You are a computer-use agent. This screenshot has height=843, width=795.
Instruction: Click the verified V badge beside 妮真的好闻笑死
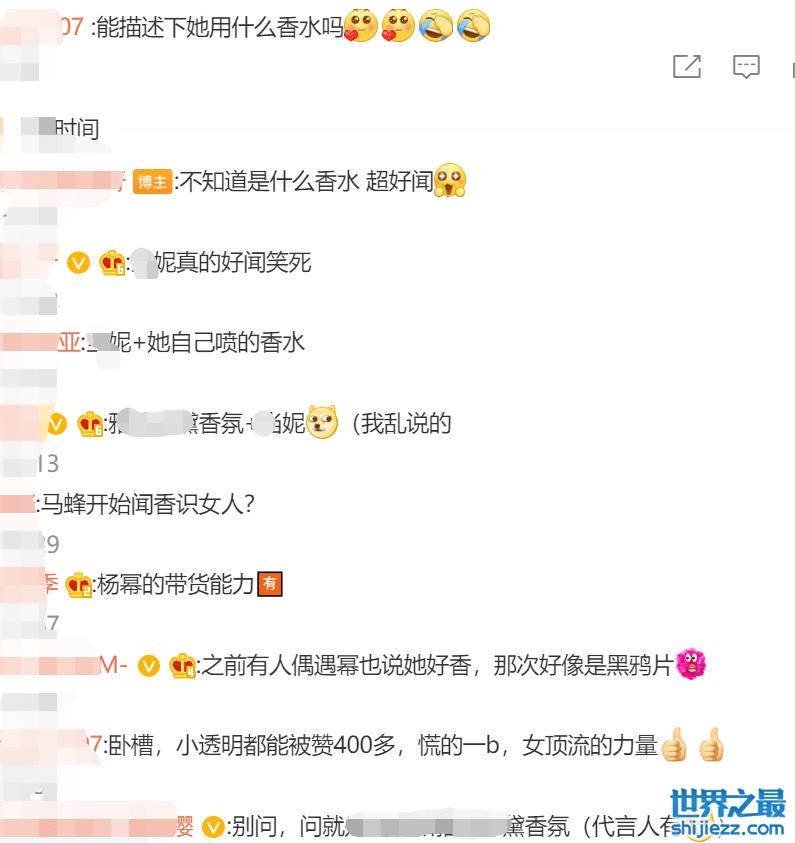[x=78, y=262]
